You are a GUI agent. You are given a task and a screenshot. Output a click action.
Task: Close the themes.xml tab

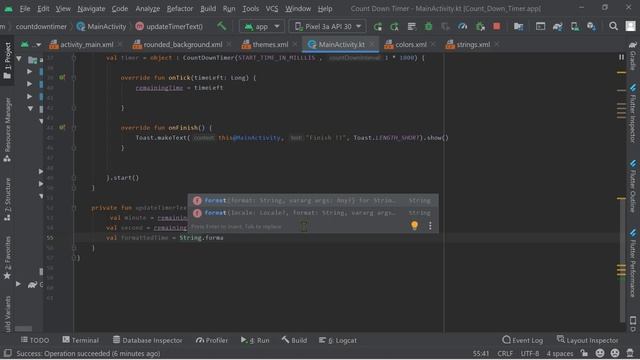pyautogui.click(x=295, y=44)
